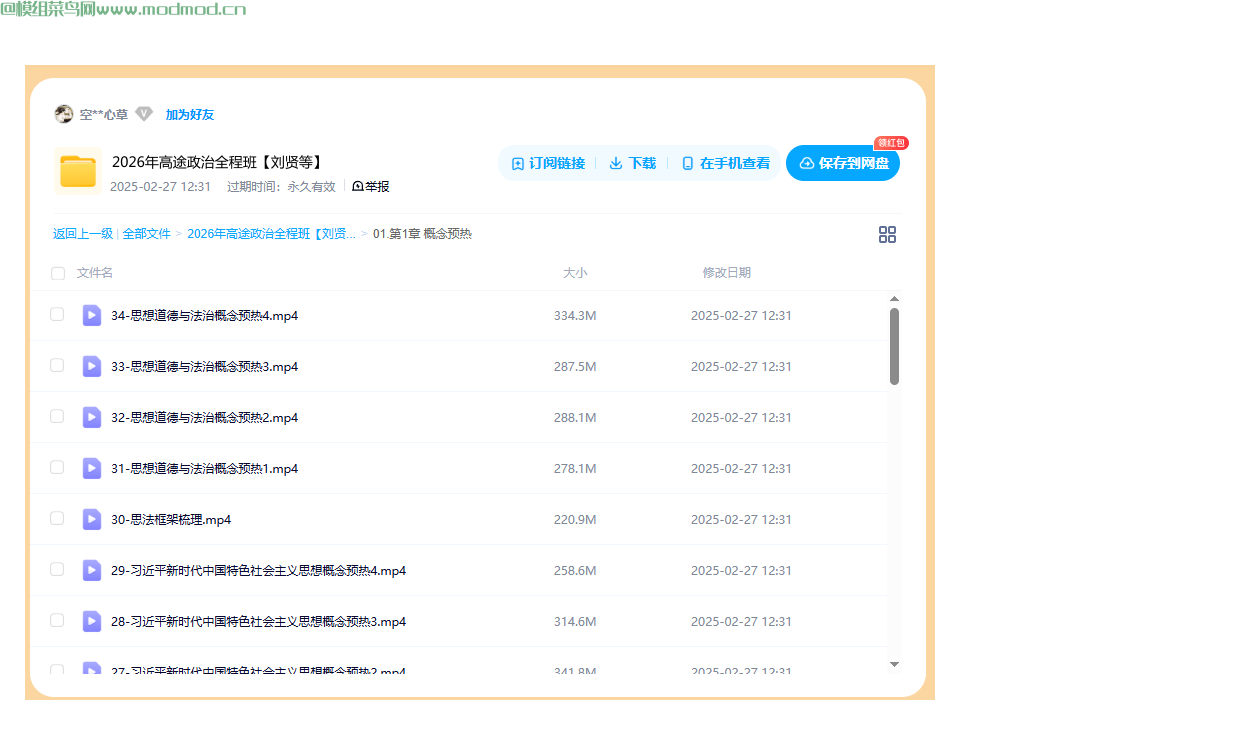The image size is (1246, 749).
Task: Select checkbox for 34-思想道德与法治概念预热4.mp4
Action: tap(57, 314)
